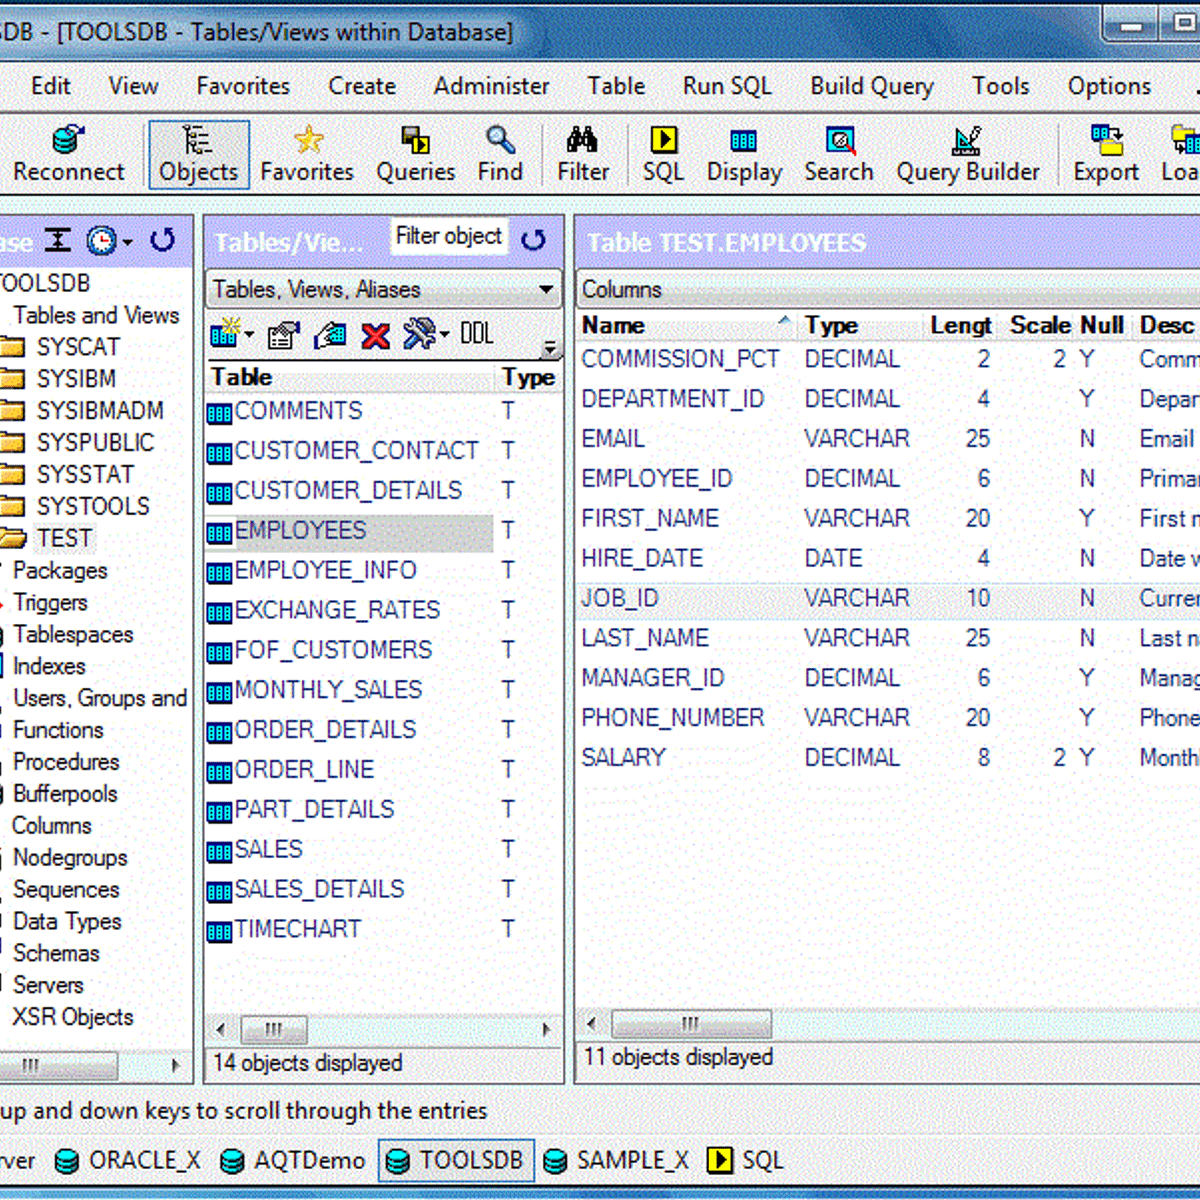The image size is (1200, 1200).
Task: Open the Indexes item in the sidebar
Action: click(x=48, y=666)
